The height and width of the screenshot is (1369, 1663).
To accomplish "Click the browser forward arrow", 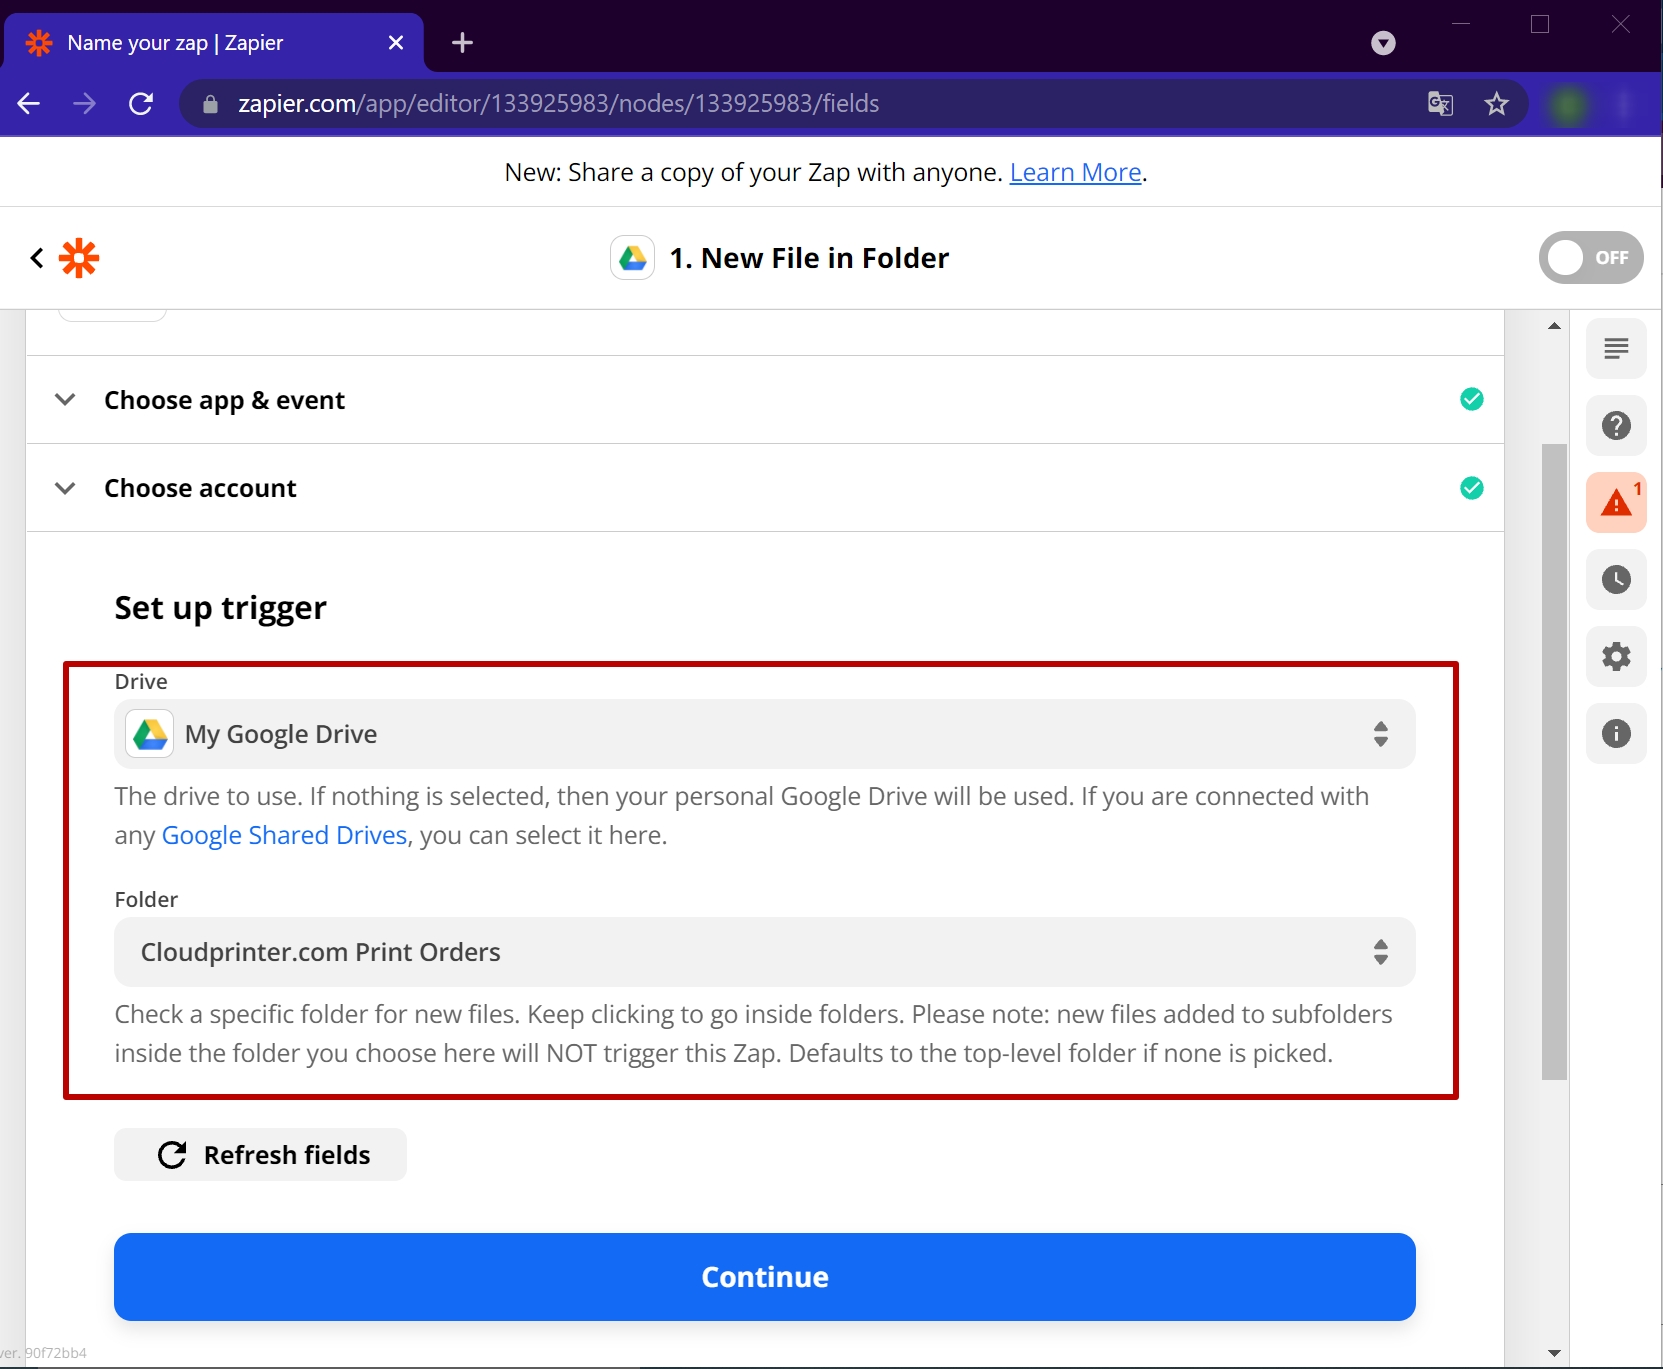I will click(85, 104).
